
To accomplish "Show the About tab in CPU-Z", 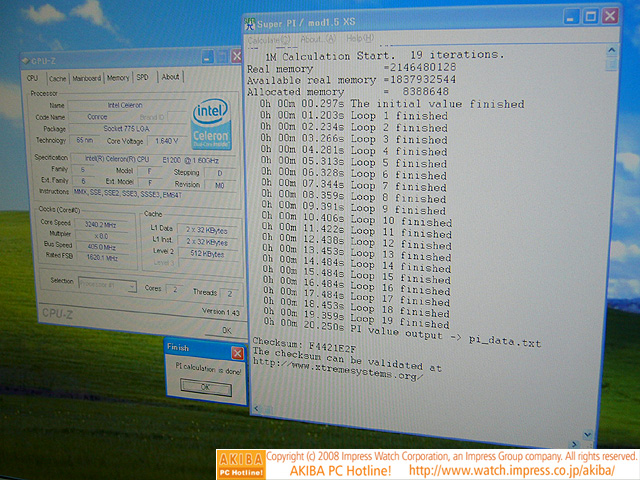I will [x=170, y=77].
